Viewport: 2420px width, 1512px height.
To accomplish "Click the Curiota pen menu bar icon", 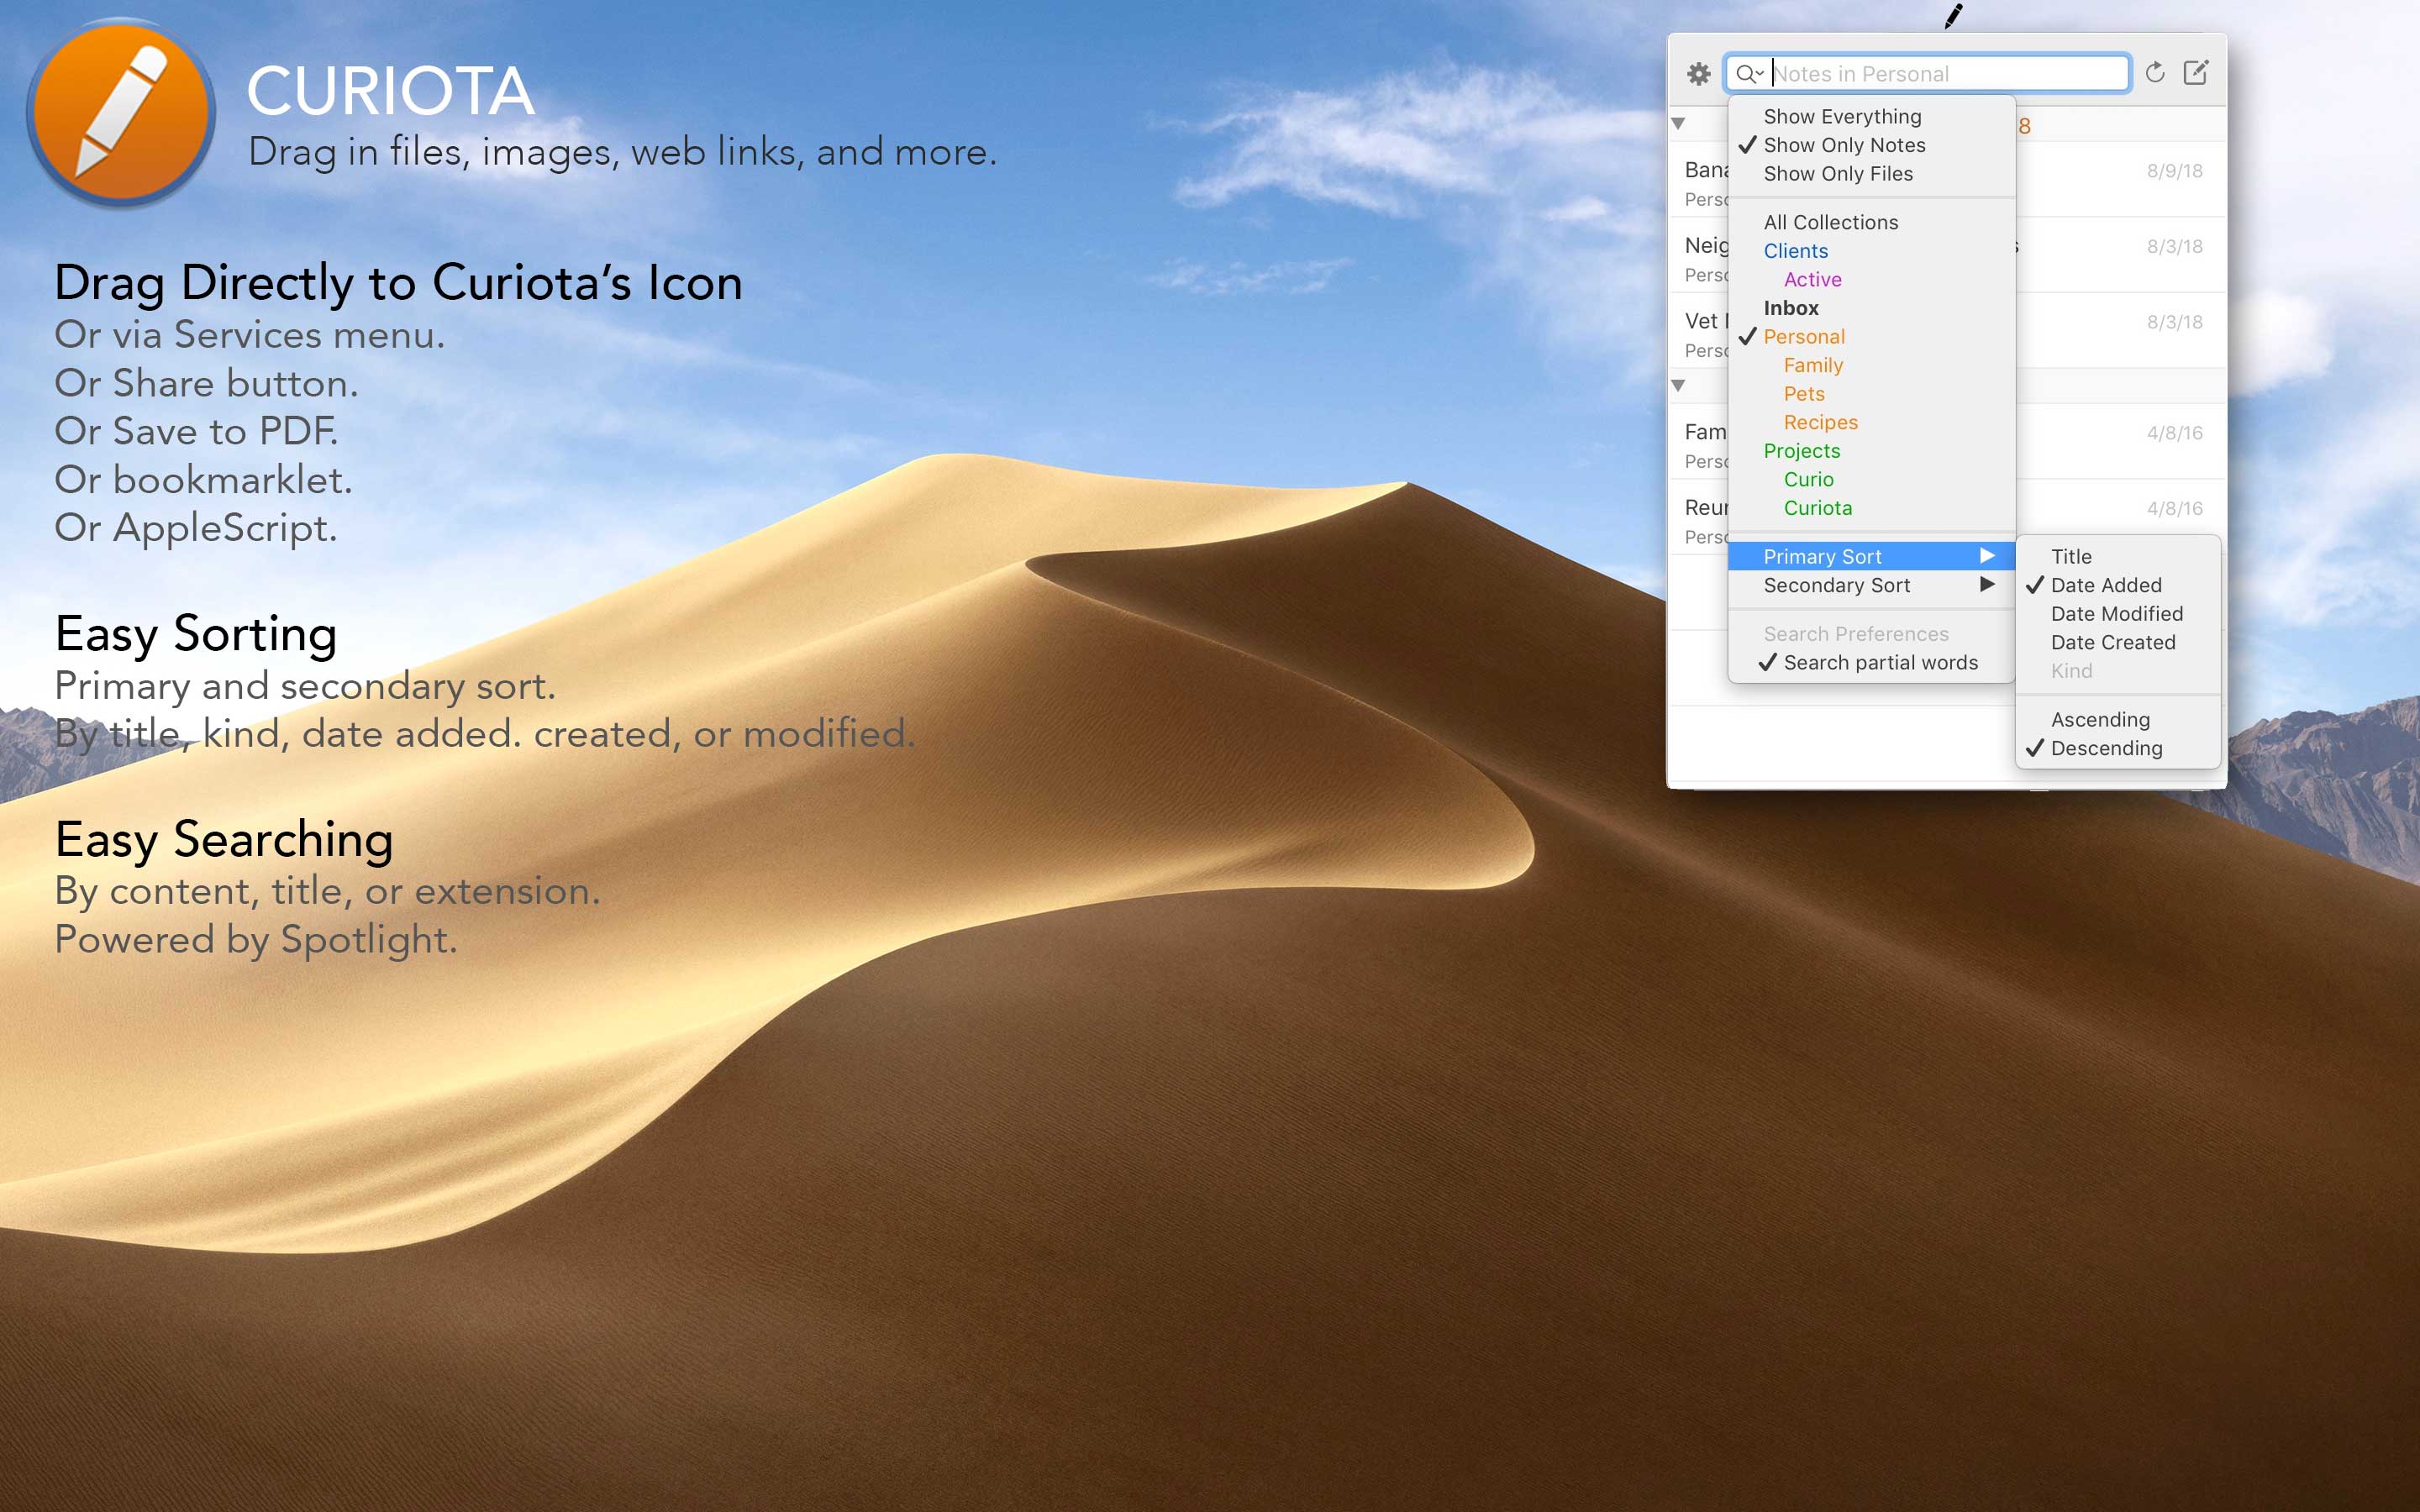I will tap(1953, 16).
